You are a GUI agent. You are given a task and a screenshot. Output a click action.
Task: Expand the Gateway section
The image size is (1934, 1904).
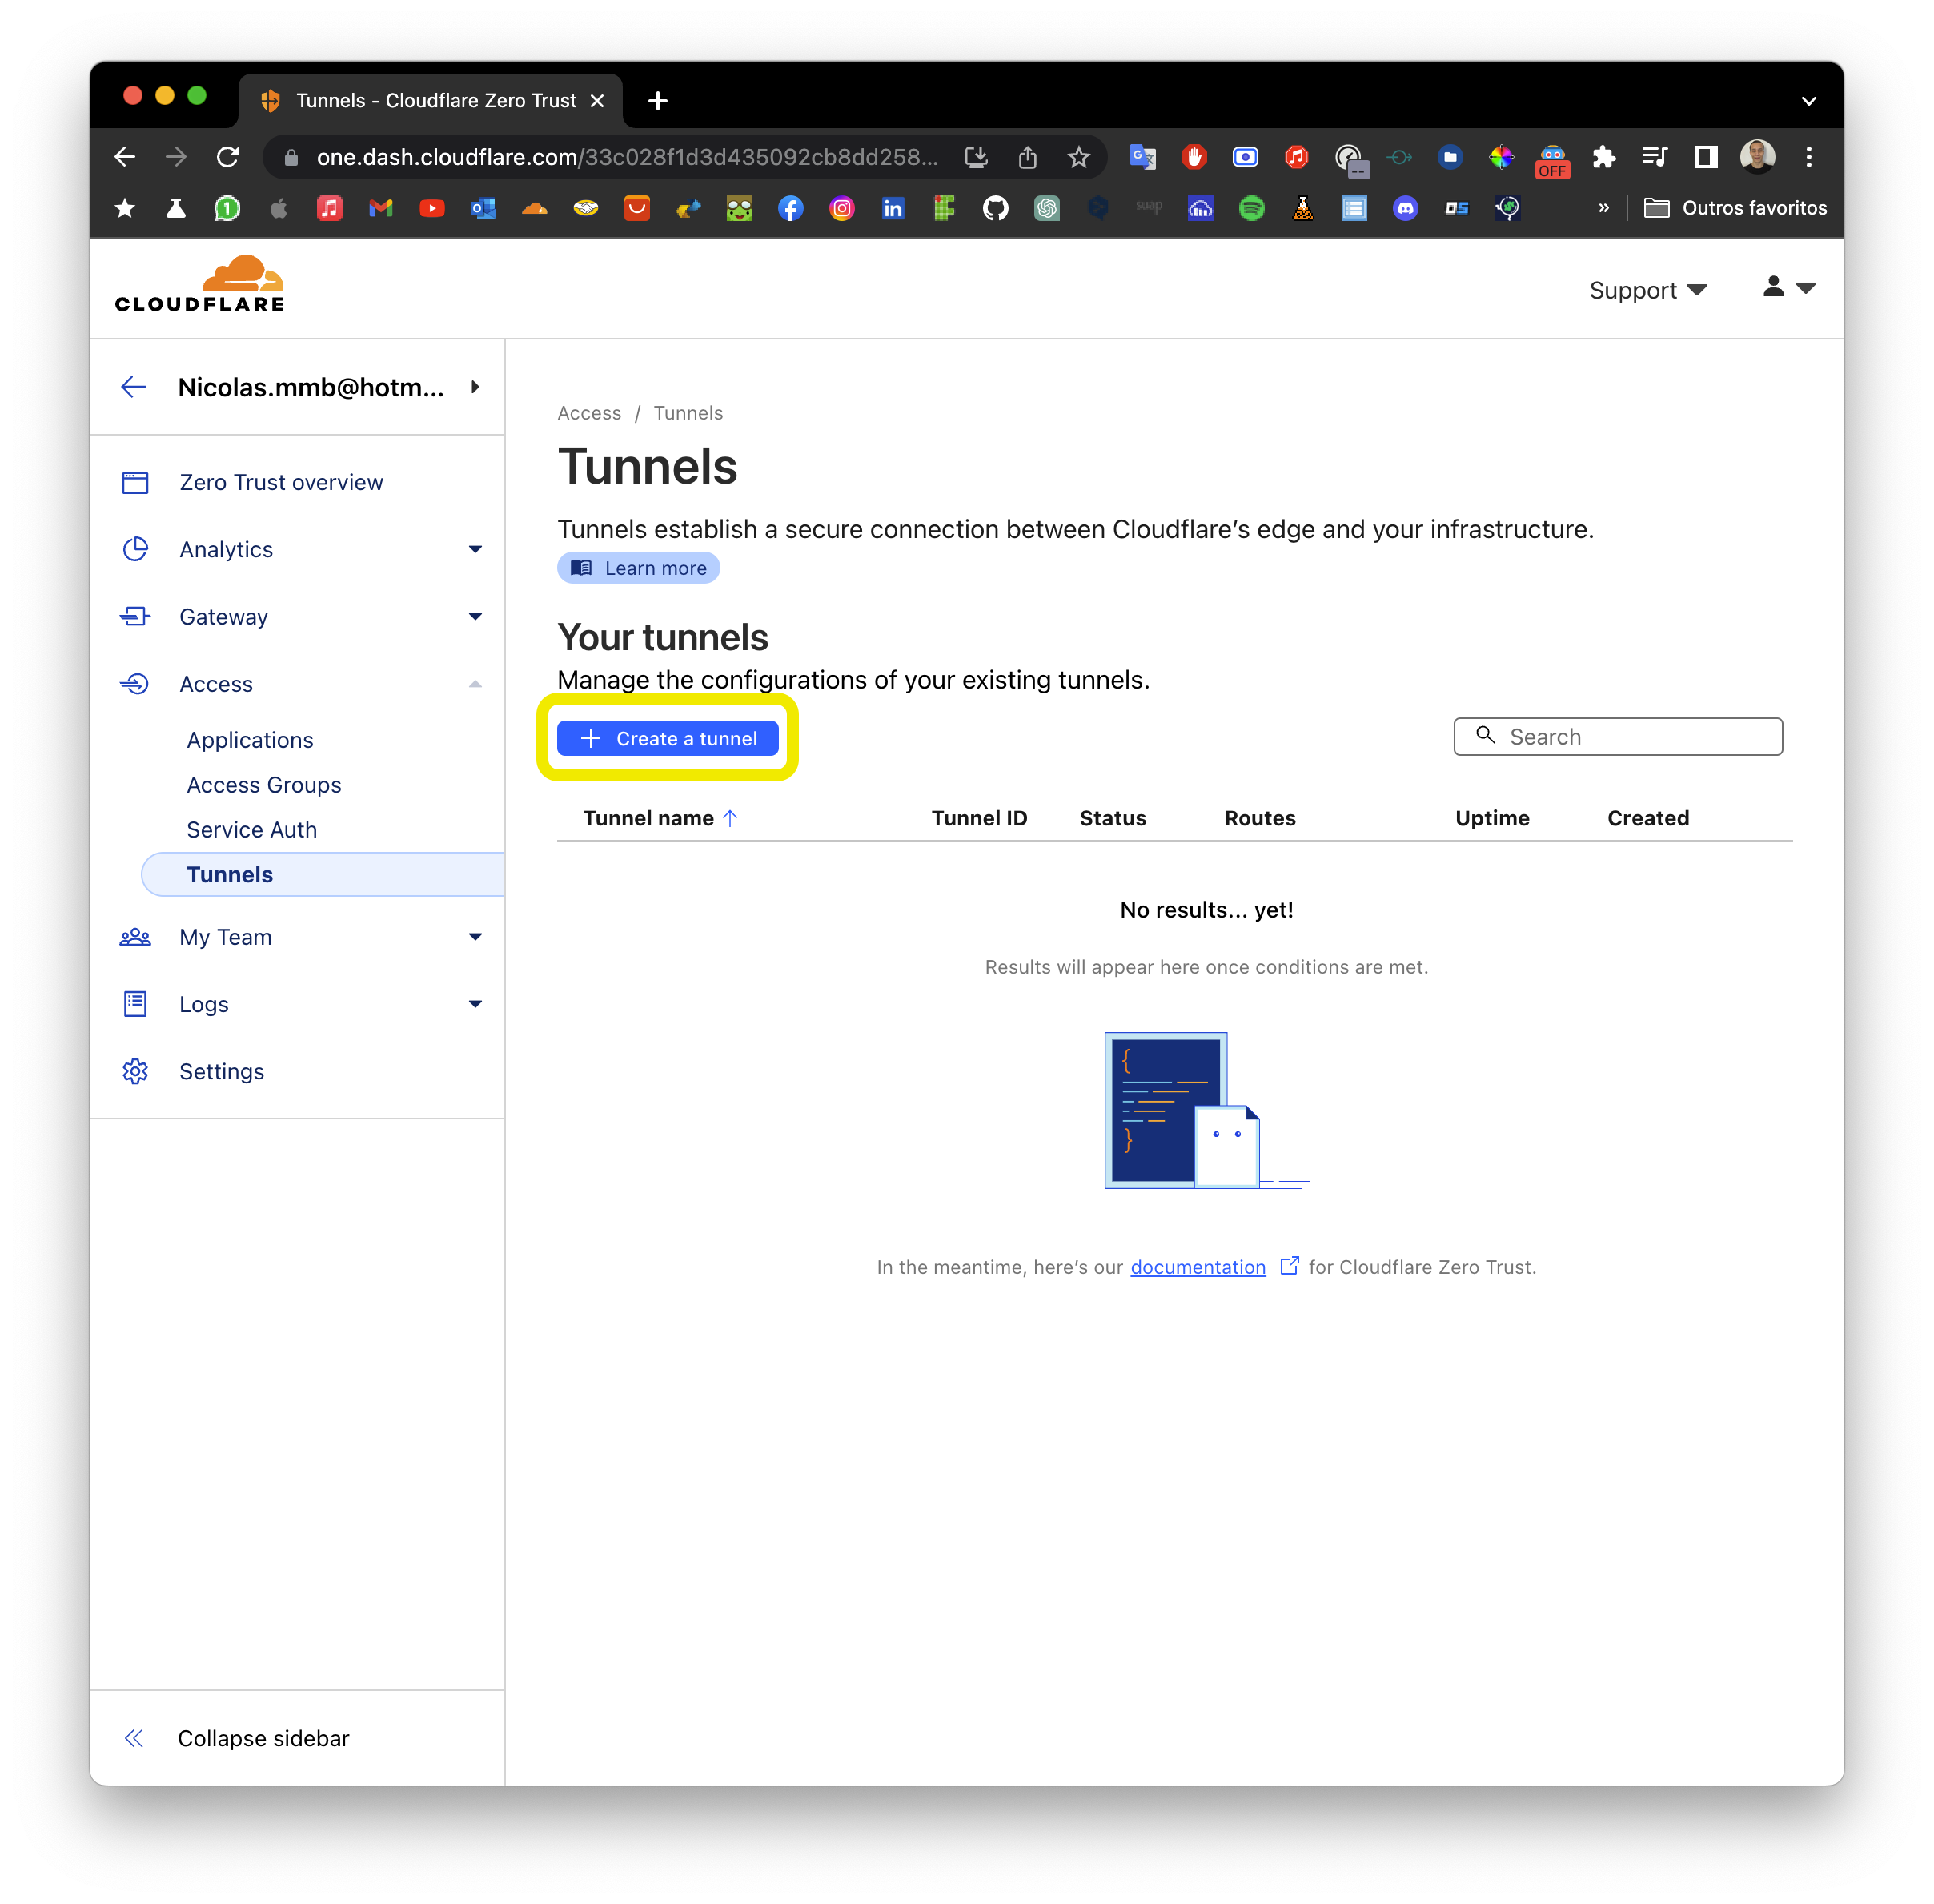(475, 616)
